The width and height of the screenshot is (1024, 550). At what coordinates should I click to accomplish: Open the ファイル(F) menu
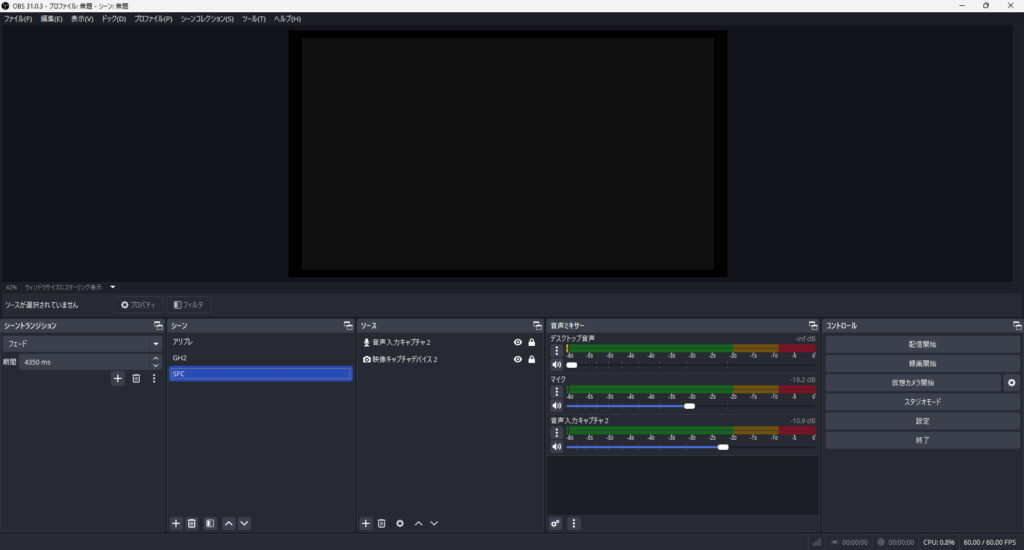tap(18, 19)
